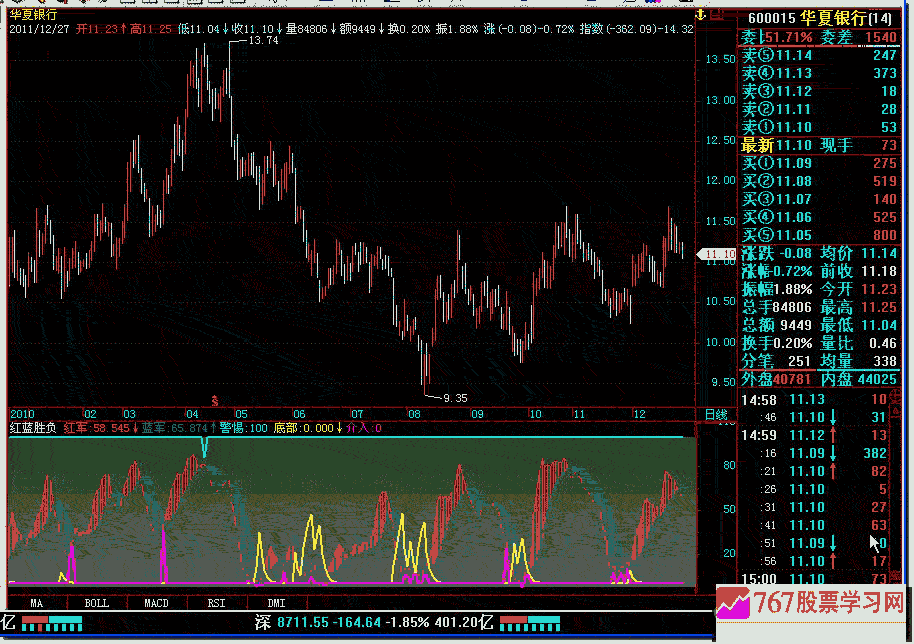This screenshot has height=644, width=914.
Task: Click the red-cyan bar meter after 401.20亿
Action: tap(530, 624)
